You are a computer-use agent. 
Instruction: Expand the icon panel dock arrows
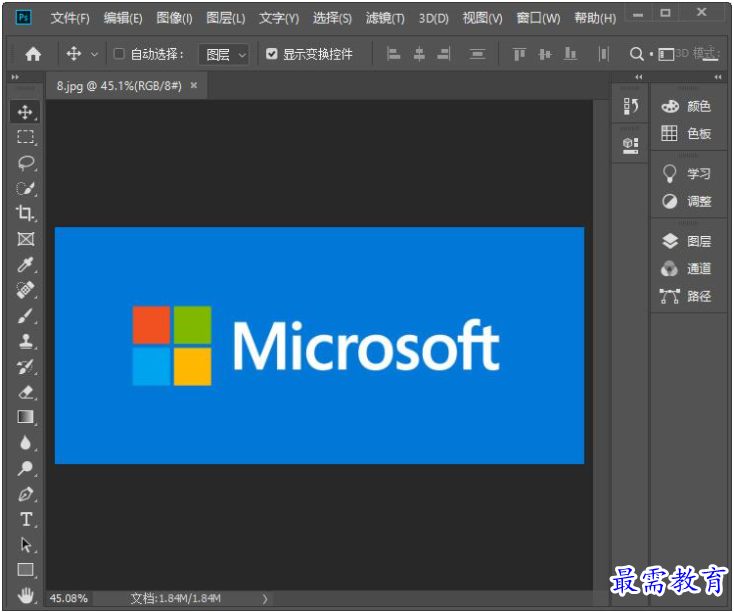tap(639, 77)
